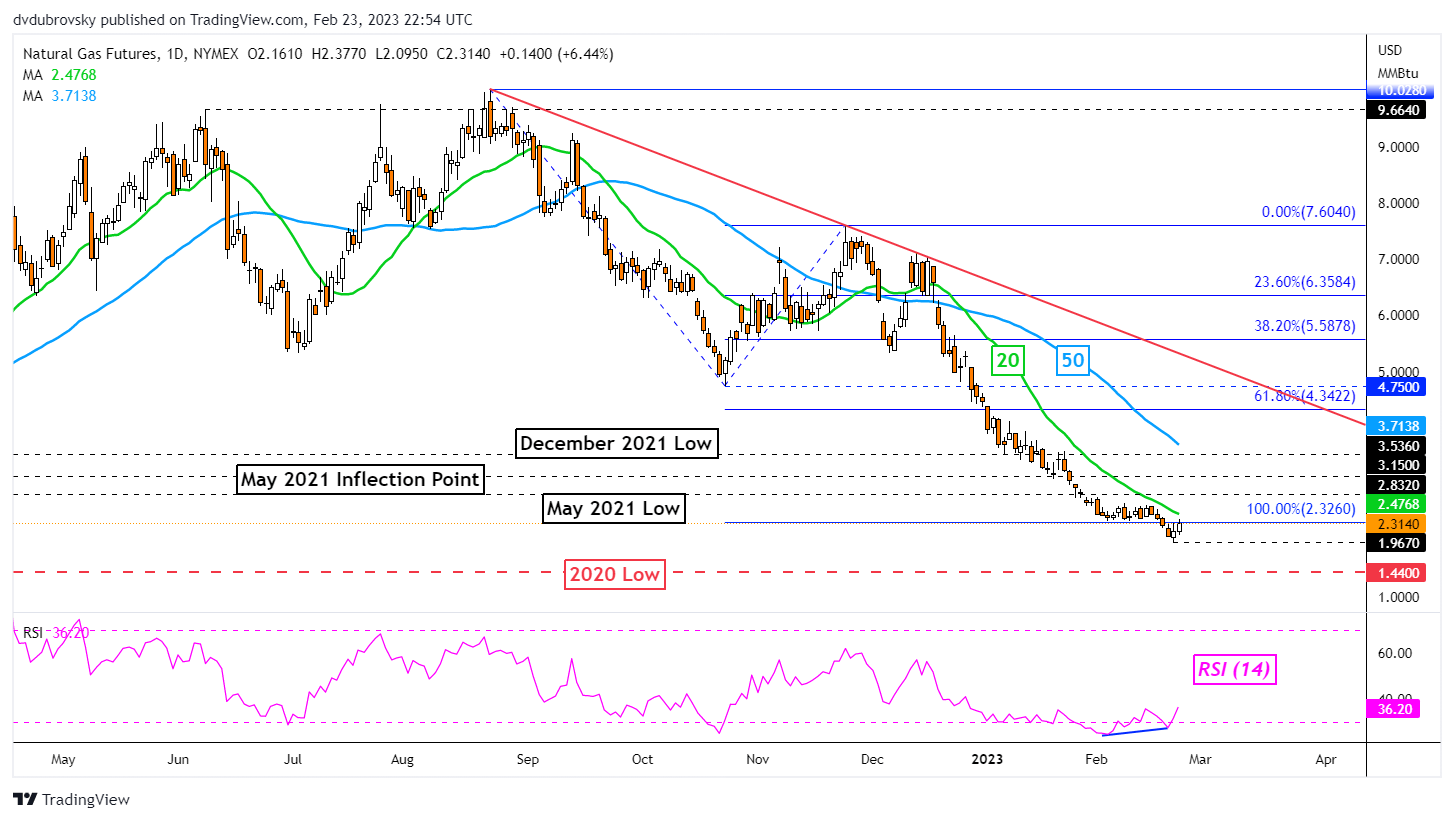Select the 'Sep' marker on time axis
This screenshot has width=1454, height=821.
coord(528,759)
